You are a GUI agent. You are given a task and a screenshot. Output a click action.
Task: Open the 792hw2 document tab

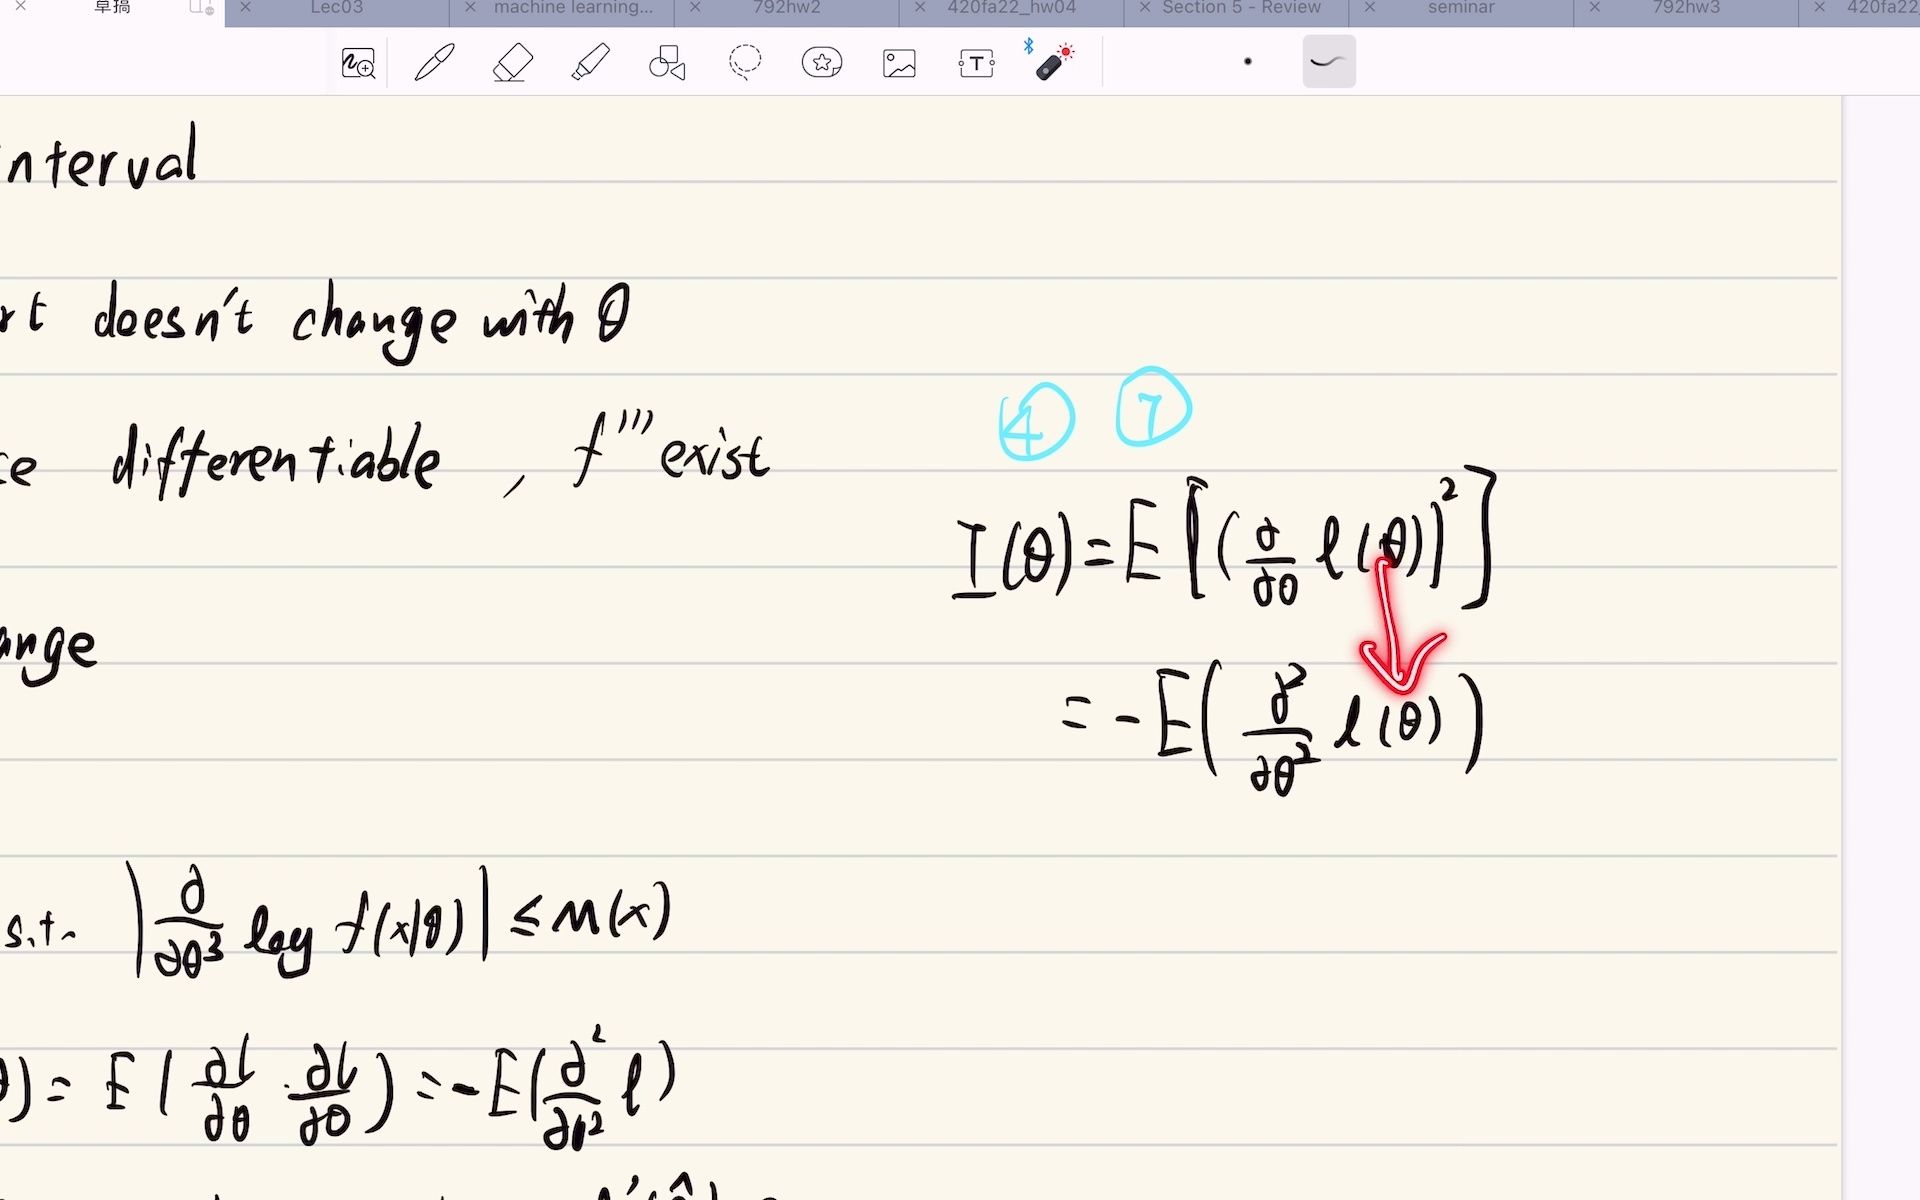click(x=785, y=8)
